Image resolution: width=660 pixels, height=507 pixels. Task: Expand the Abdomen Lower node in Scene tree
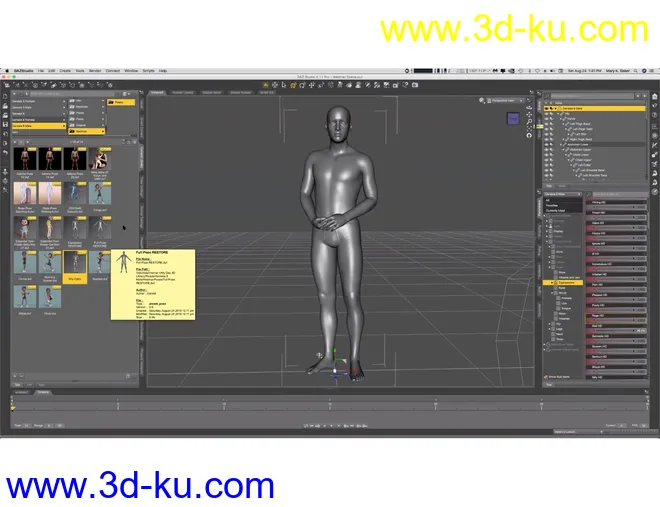pos(562,143)
